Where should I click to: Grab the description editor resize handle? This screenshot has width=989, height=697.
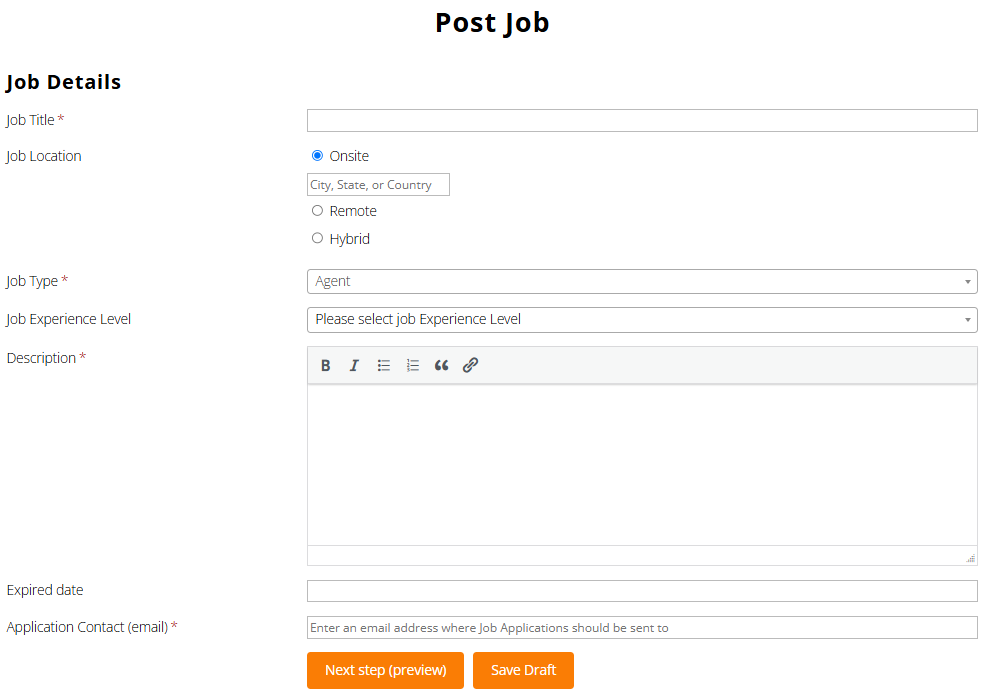(971, 558)
